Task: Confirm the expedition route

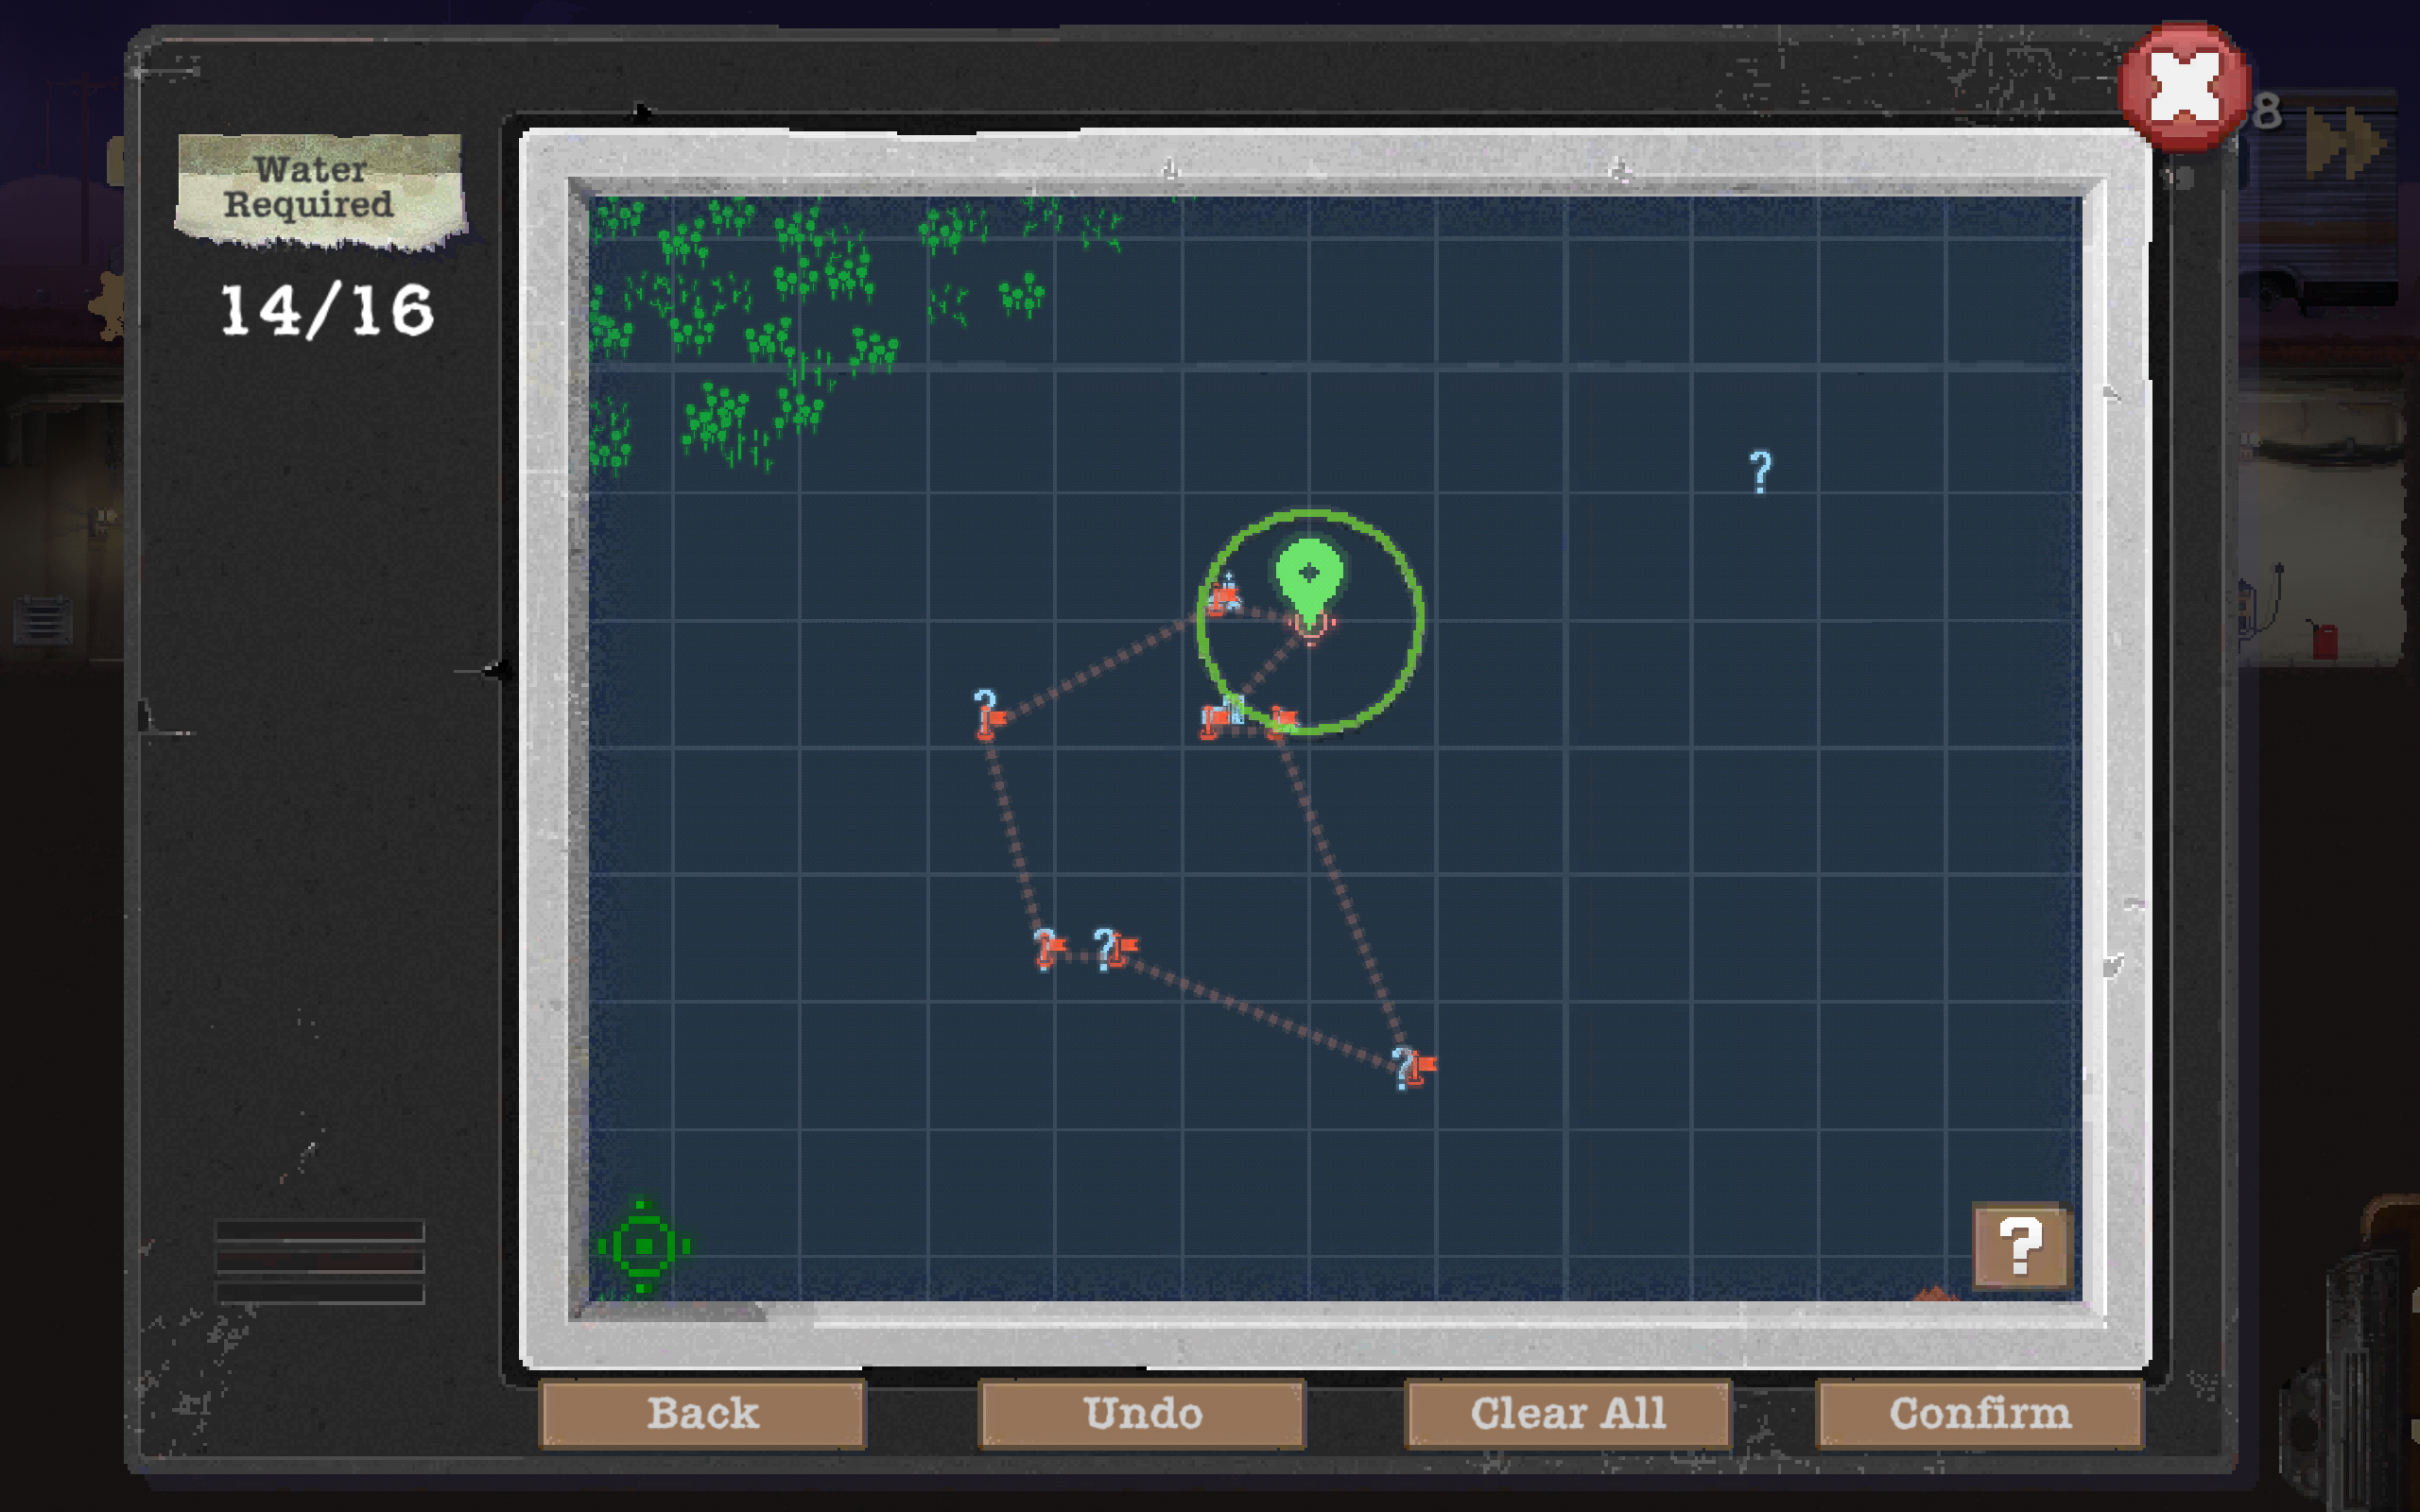Action: pos(1979,1413)
